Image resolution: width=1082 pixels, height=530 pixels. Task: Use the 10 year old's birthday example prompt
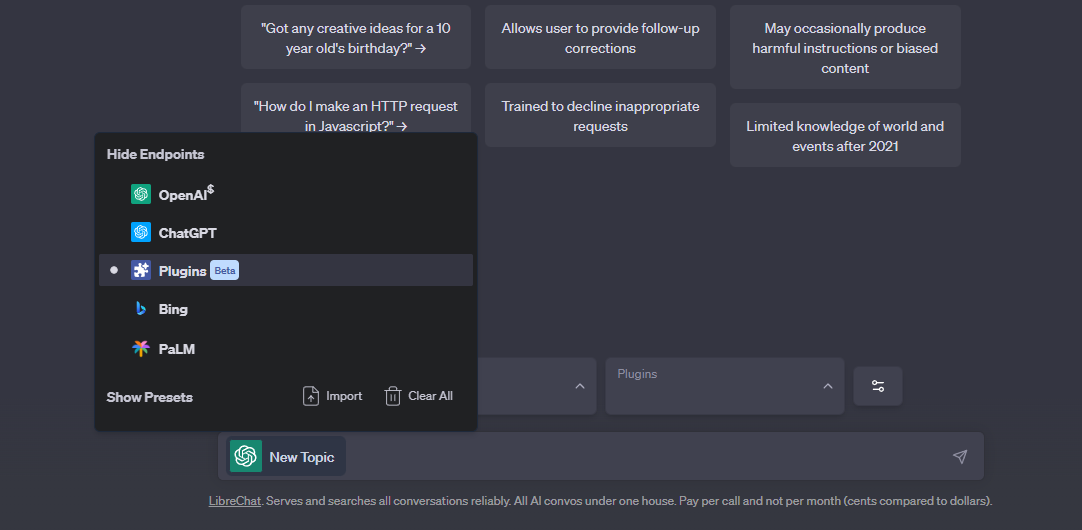coord(355,38)
